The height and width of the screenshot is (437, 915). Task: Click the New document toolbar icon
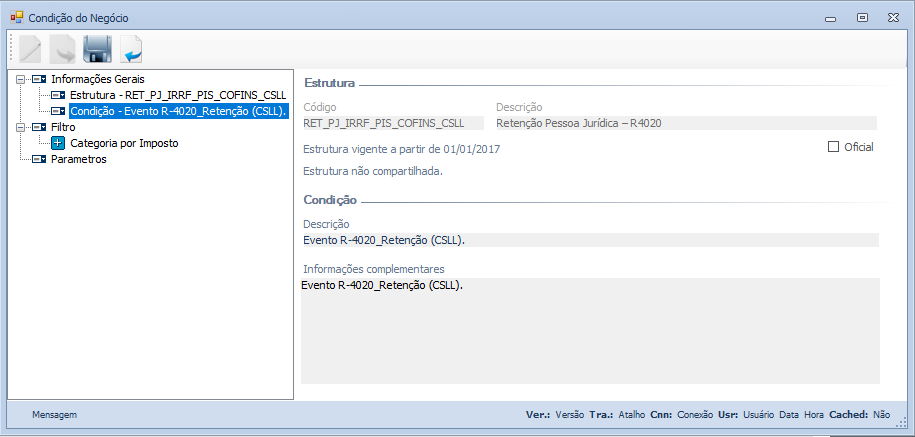[30, 49]
